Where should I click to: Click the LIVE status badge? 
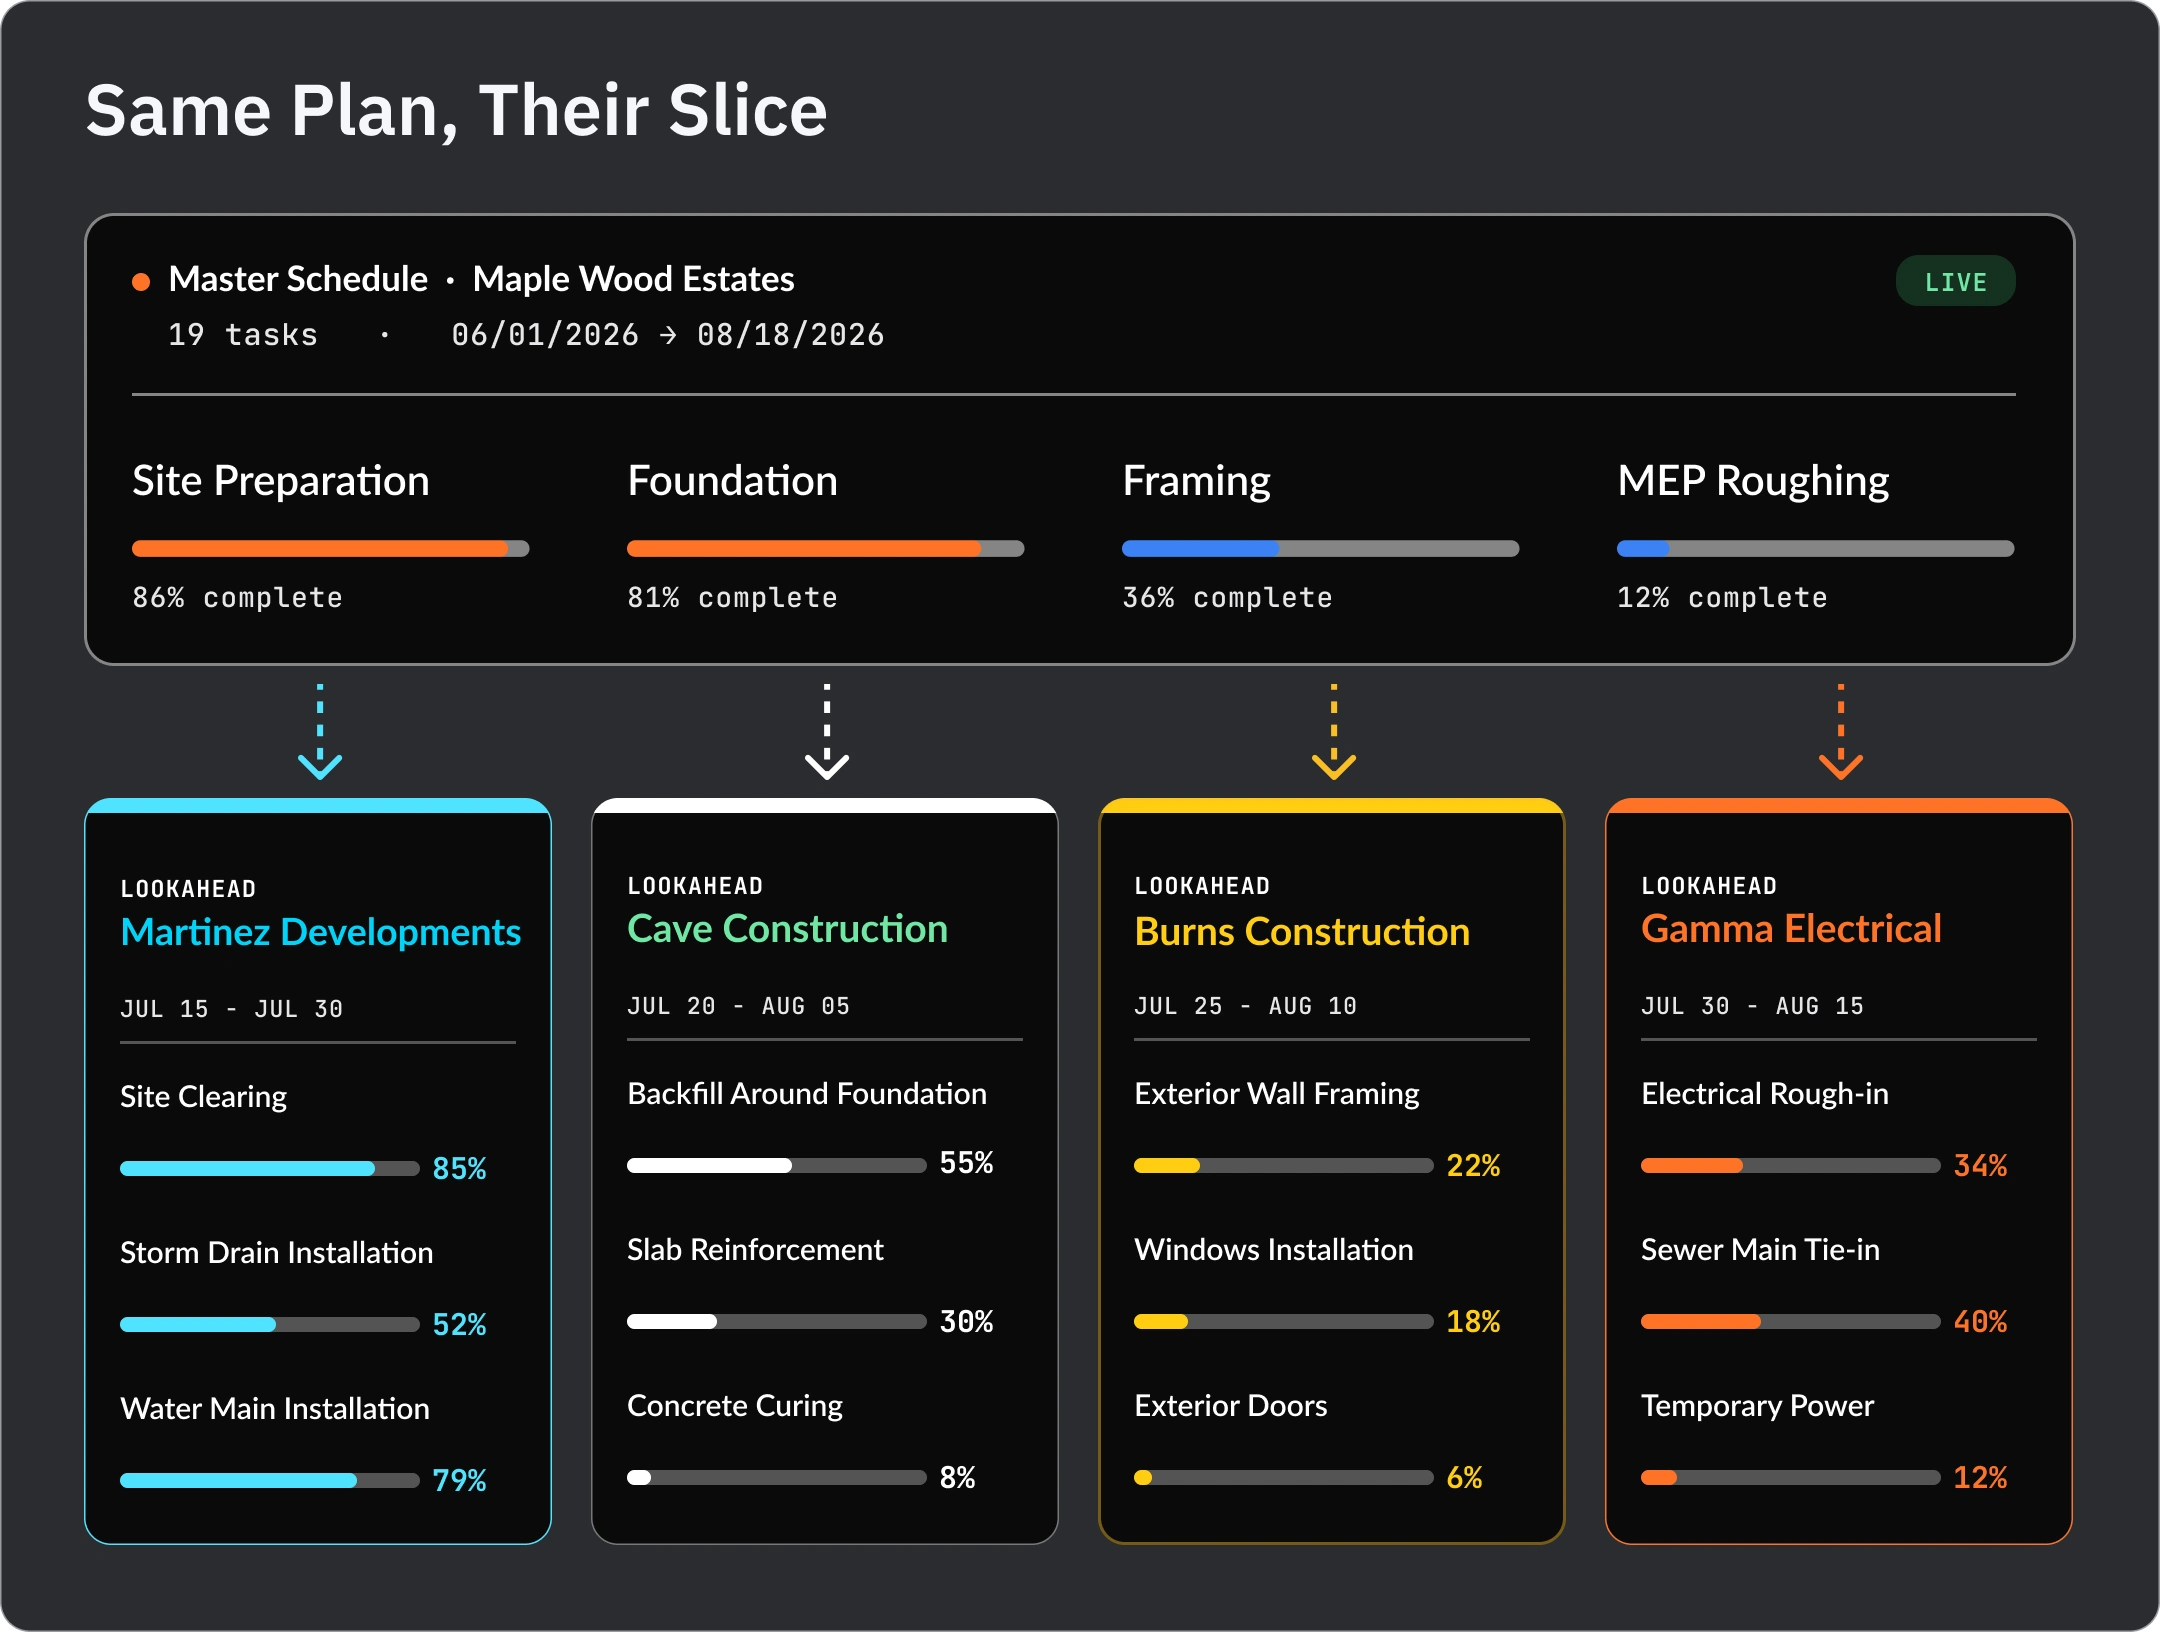point(1955,282)
